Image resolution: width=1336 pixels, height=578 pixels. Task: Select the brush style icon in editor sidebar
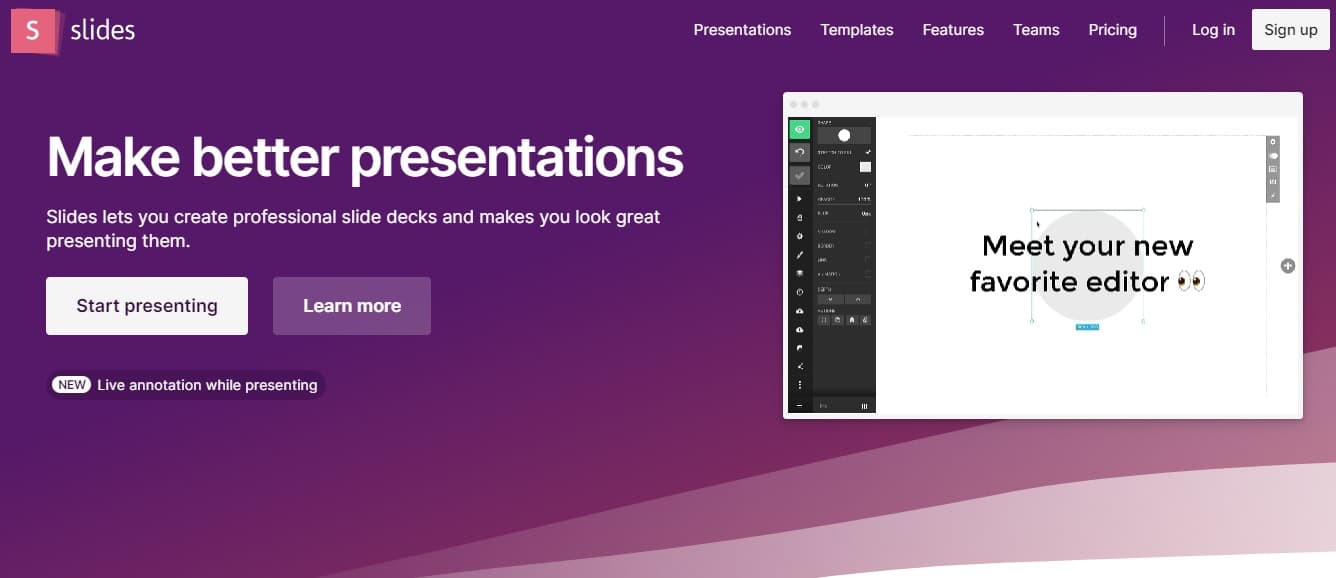800,254
